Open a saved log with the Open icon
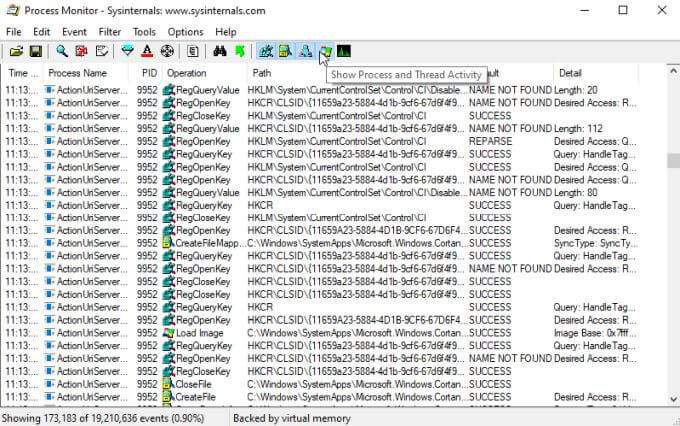The width and height of the screenshot is (680, 426). (16, 52)
